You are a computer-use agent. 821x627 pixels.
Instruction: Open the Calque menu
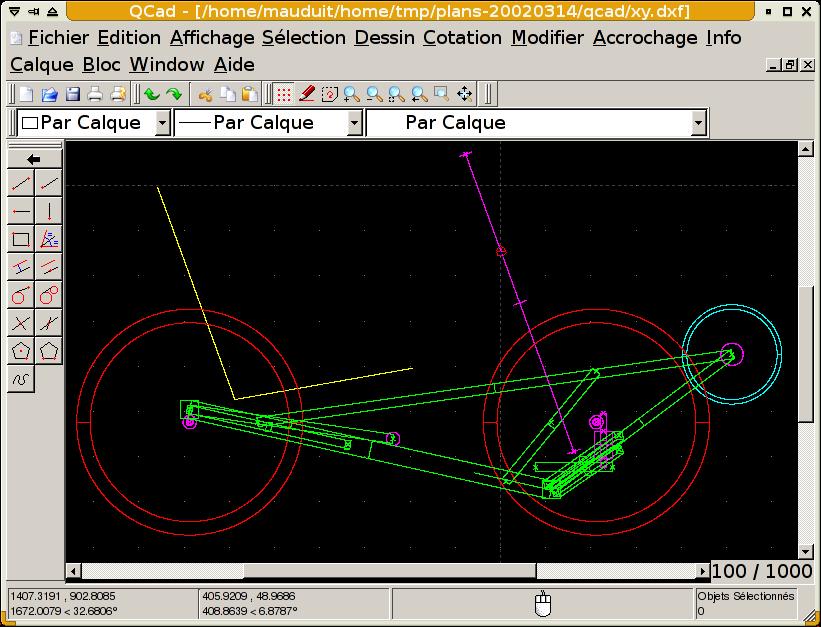click(42, 65)
